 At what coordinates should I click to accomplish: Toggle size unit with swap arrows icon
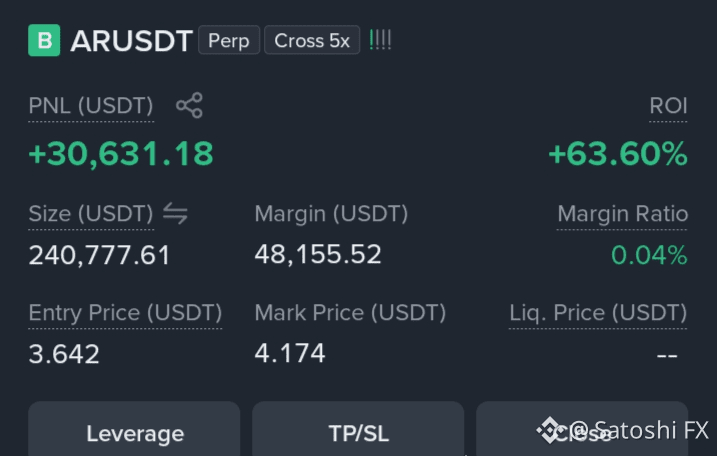176,213
